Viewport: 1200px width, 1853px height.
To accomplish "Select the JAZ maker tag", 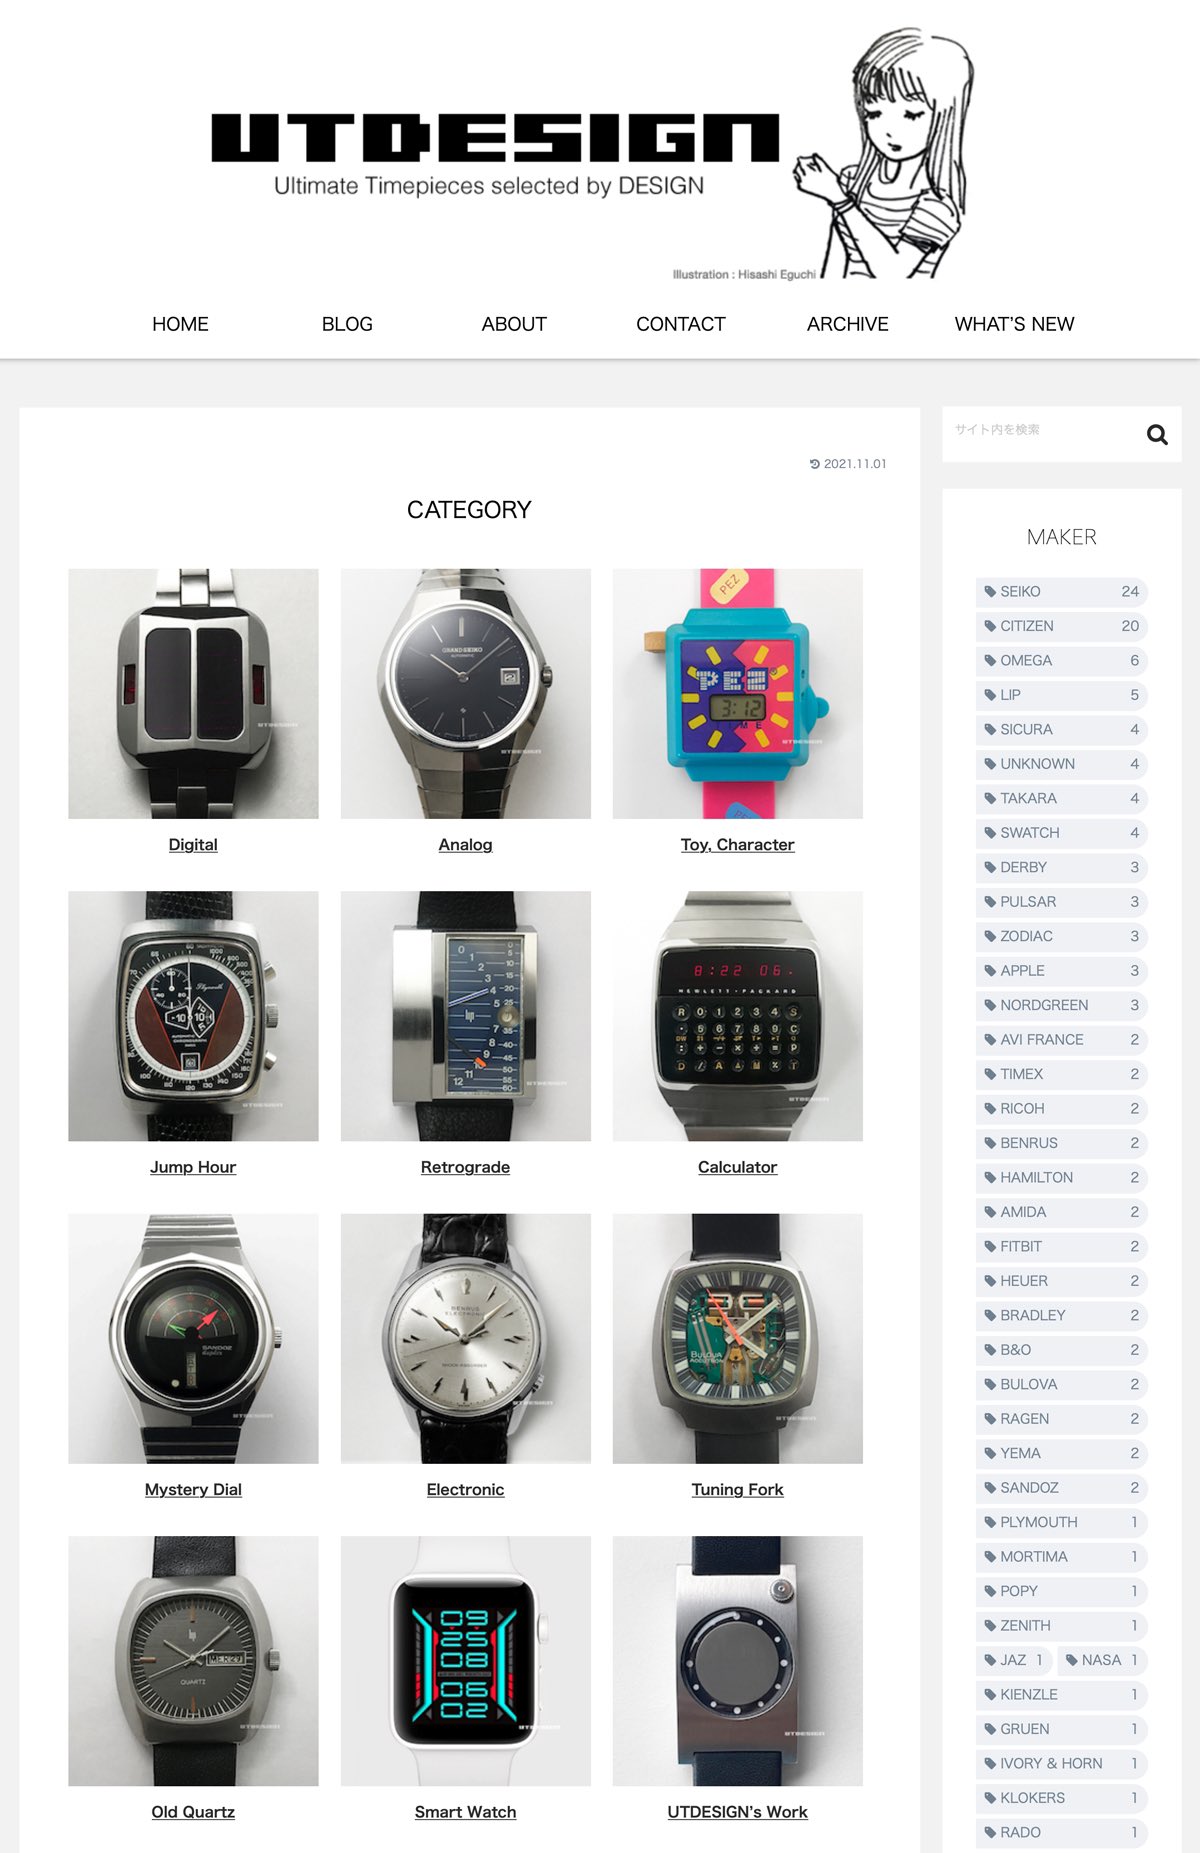I will tap(1014, 1660).
